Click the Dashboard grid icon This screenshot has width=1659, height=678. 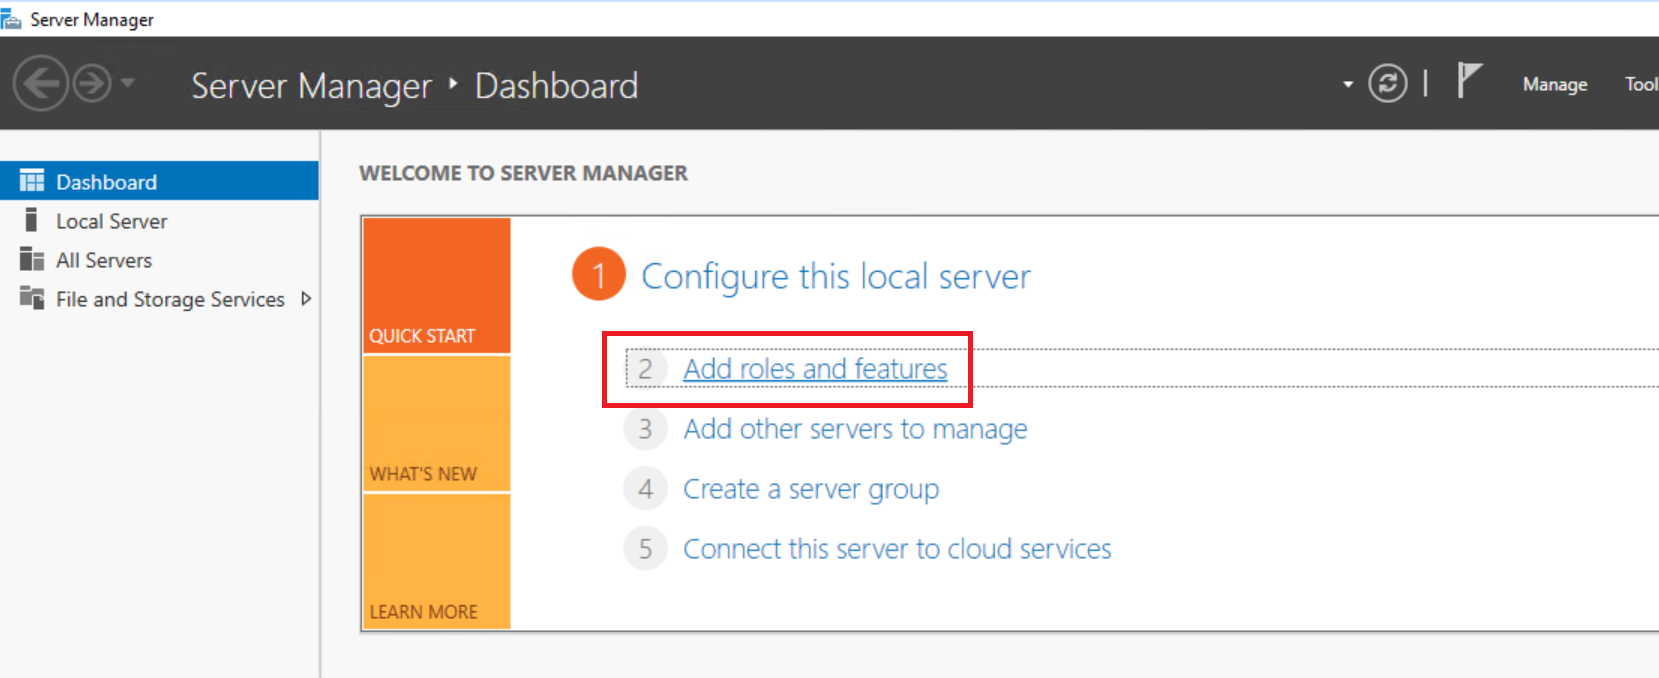click(x=32, y=181)
